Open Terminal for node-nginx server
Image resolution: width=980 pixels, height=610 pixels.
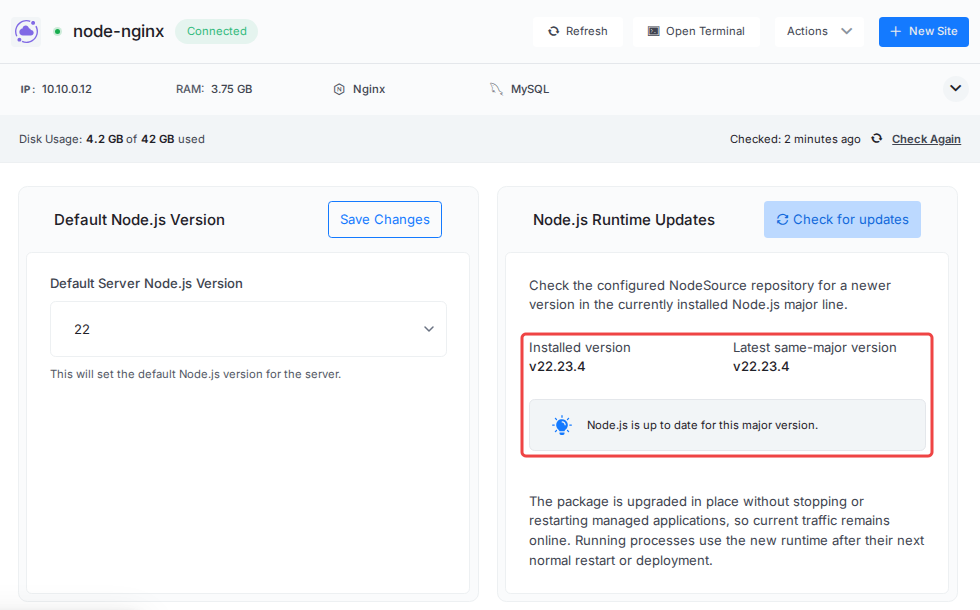click(696, 31)
